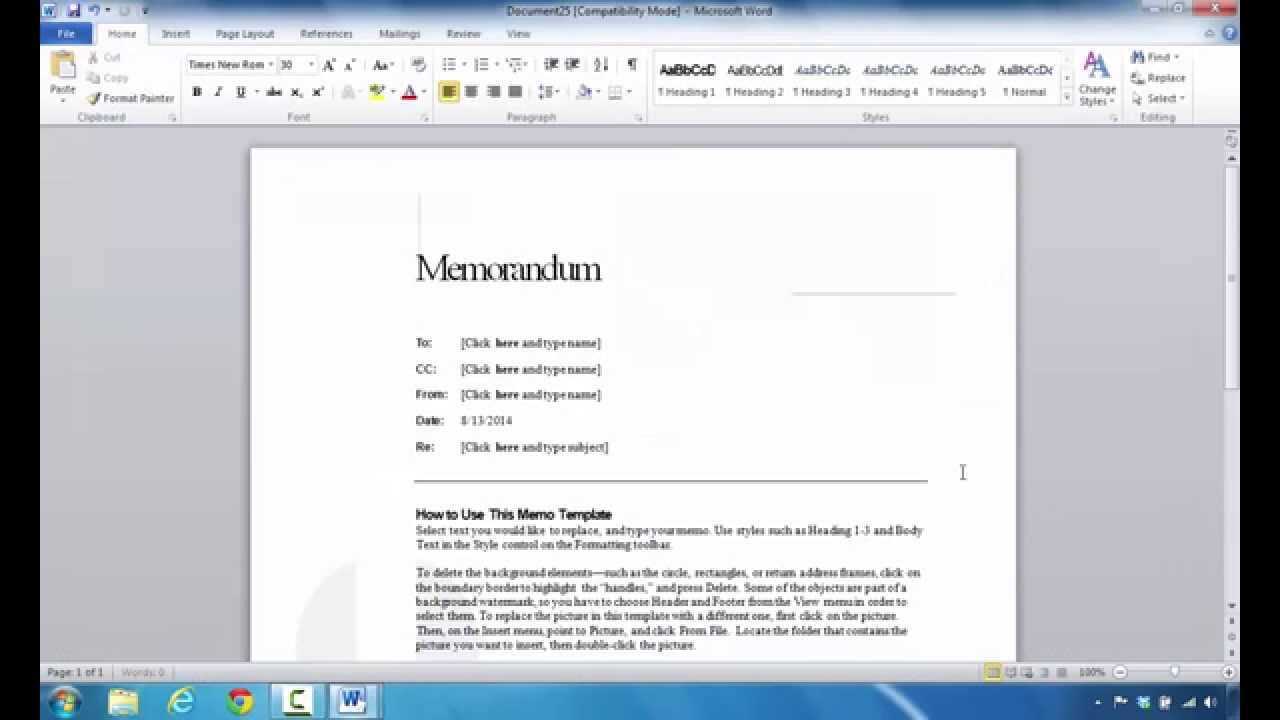Viewport: 1280px width, 720px height.
Task: Click the Cut scissors command
Action: [103, 58]
